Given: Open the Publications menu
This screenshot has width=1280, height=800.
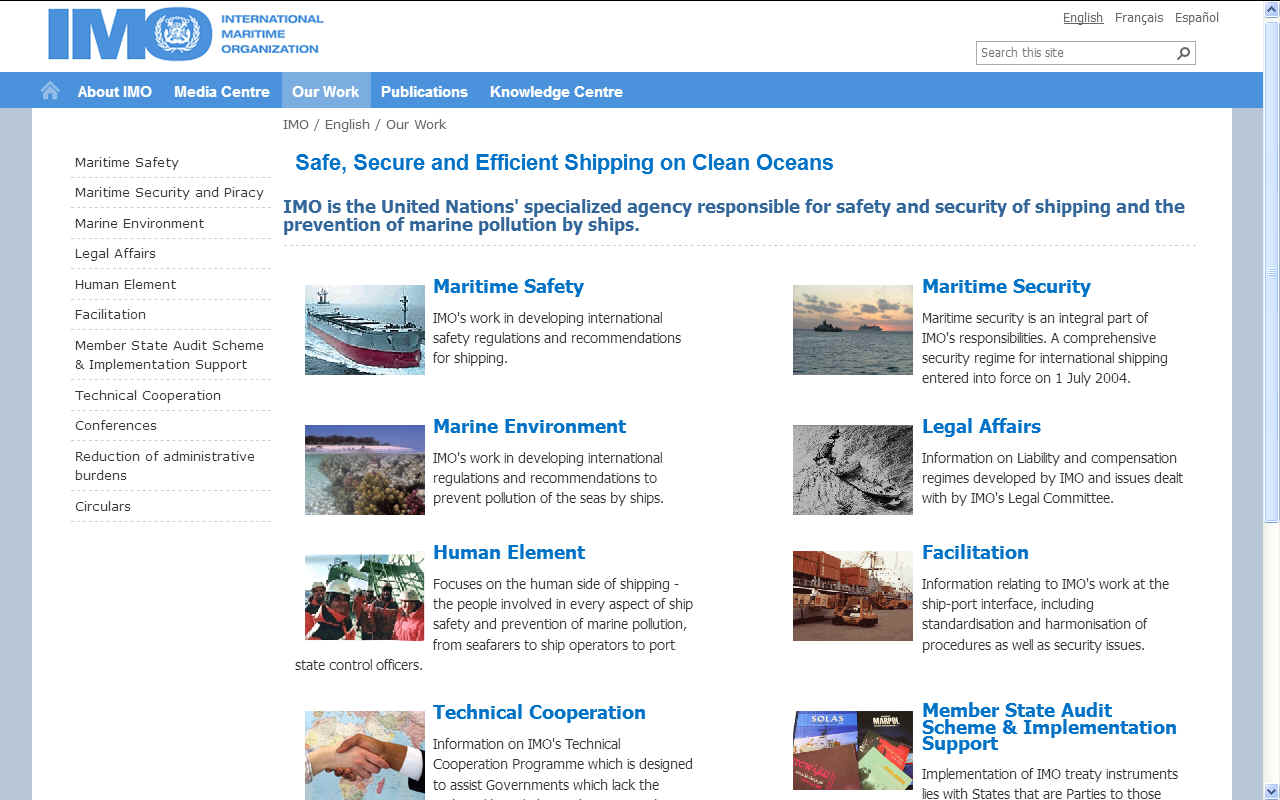Looking at the screenshot, I should click(x=424, y=91).
